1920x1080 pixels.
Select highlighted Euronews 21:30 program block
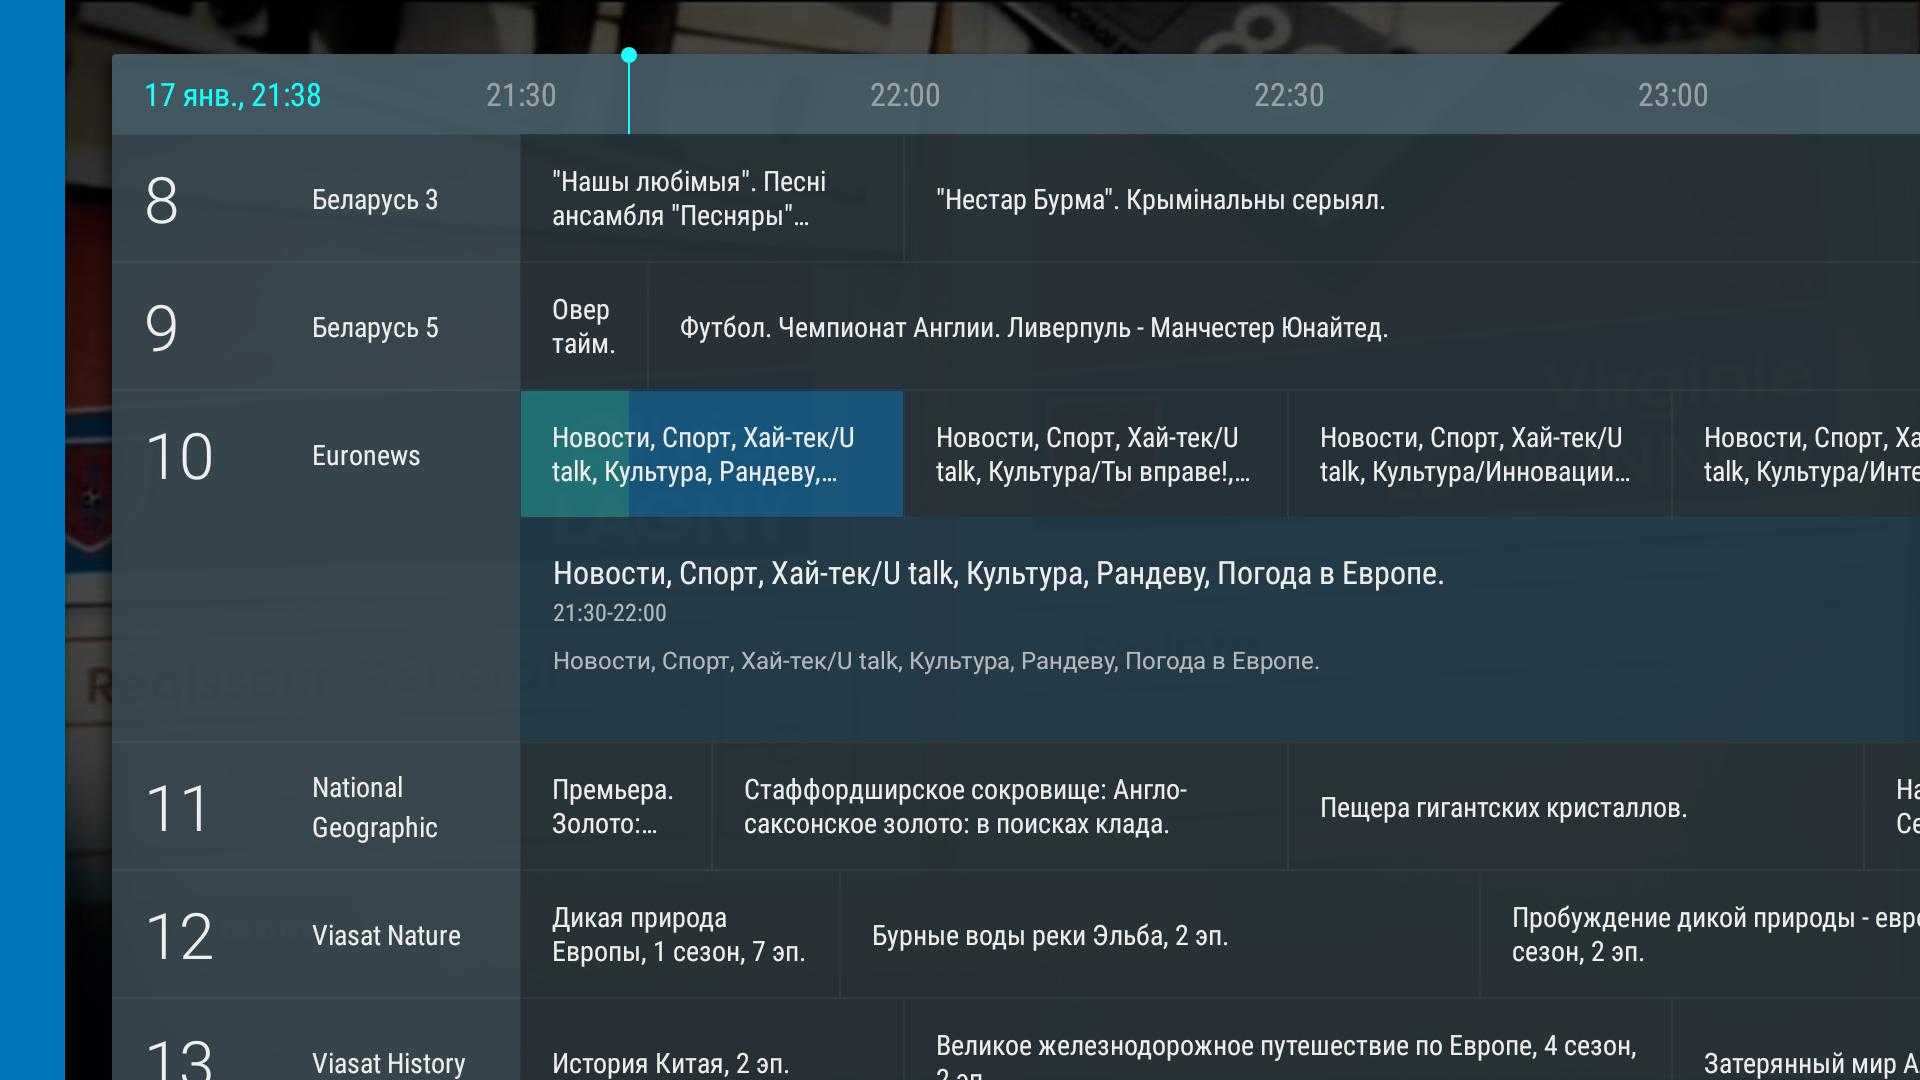[711, 455]
